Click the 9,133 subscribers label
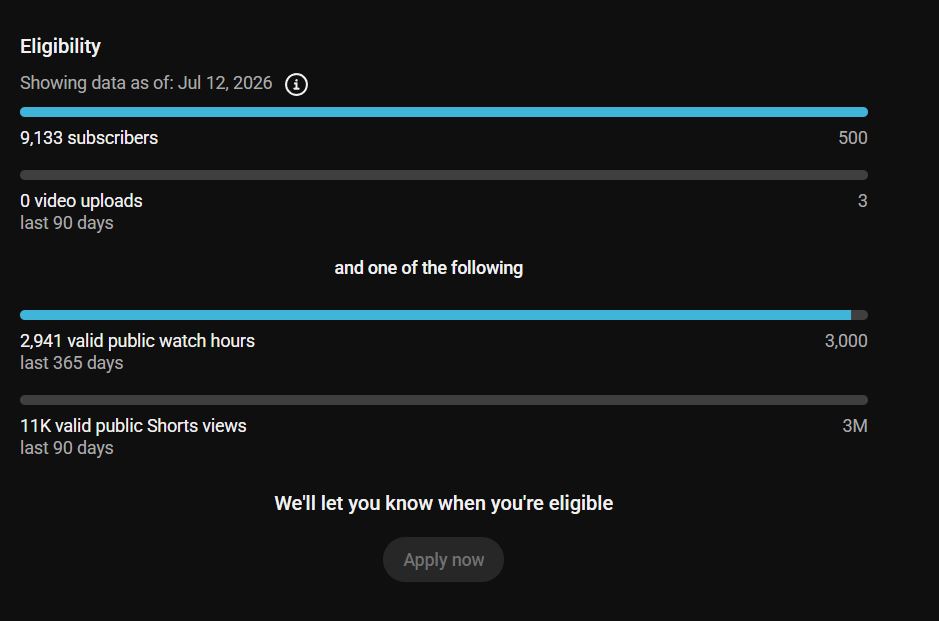 pos(89,138)
